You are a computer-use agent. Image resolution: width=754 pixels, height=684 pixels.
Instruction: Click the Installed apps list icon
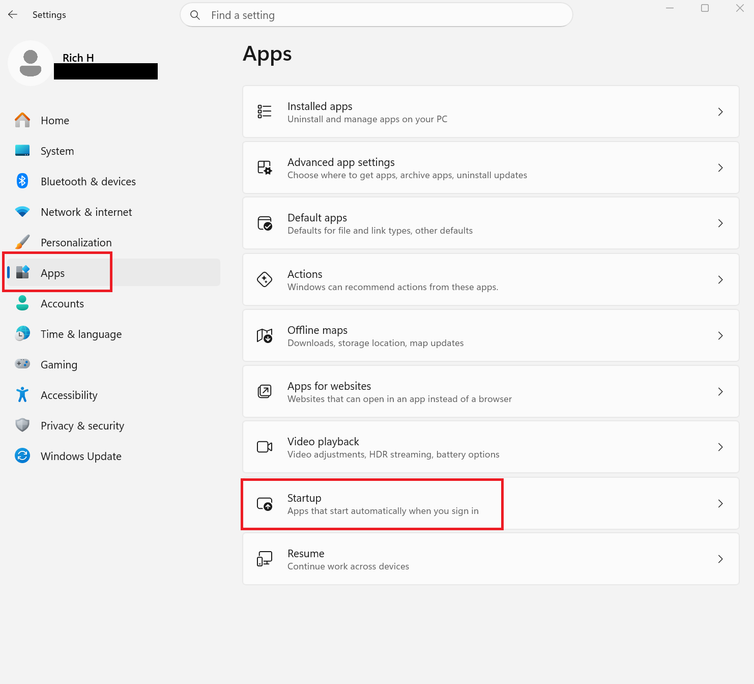pos(264,112)
